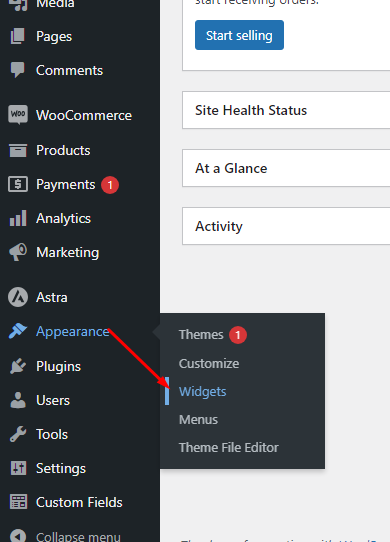The width and height of the screenshot is (390, 542).
Task: Open the Payments menu item
Action: click(x=65, y=185)
